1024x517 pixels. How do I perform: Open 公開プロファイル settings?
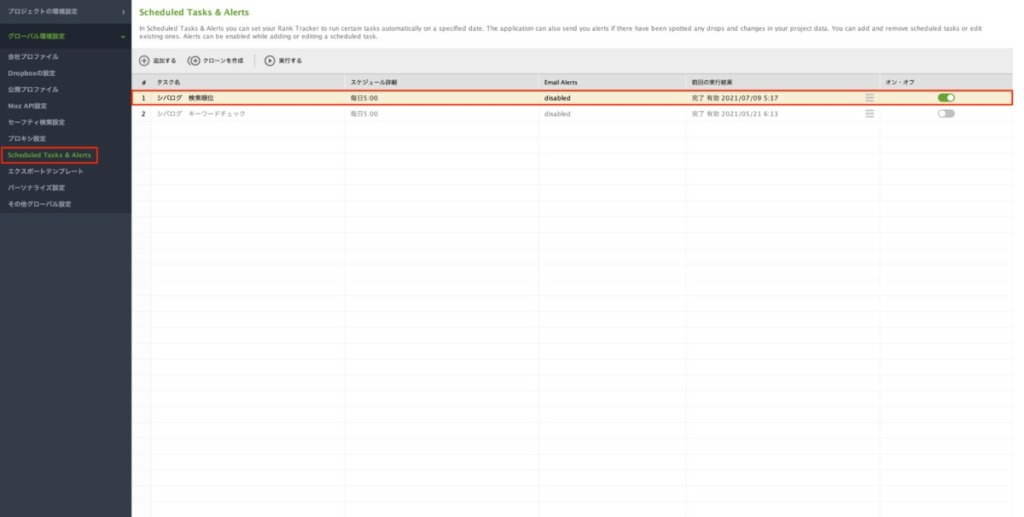(33, 89)
